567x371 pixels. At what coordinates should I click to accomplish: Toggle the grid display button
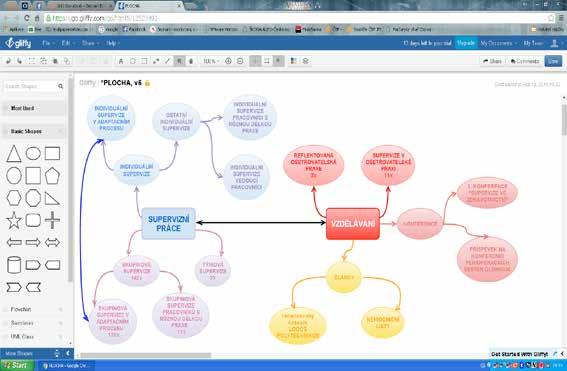tap(255, 61)
